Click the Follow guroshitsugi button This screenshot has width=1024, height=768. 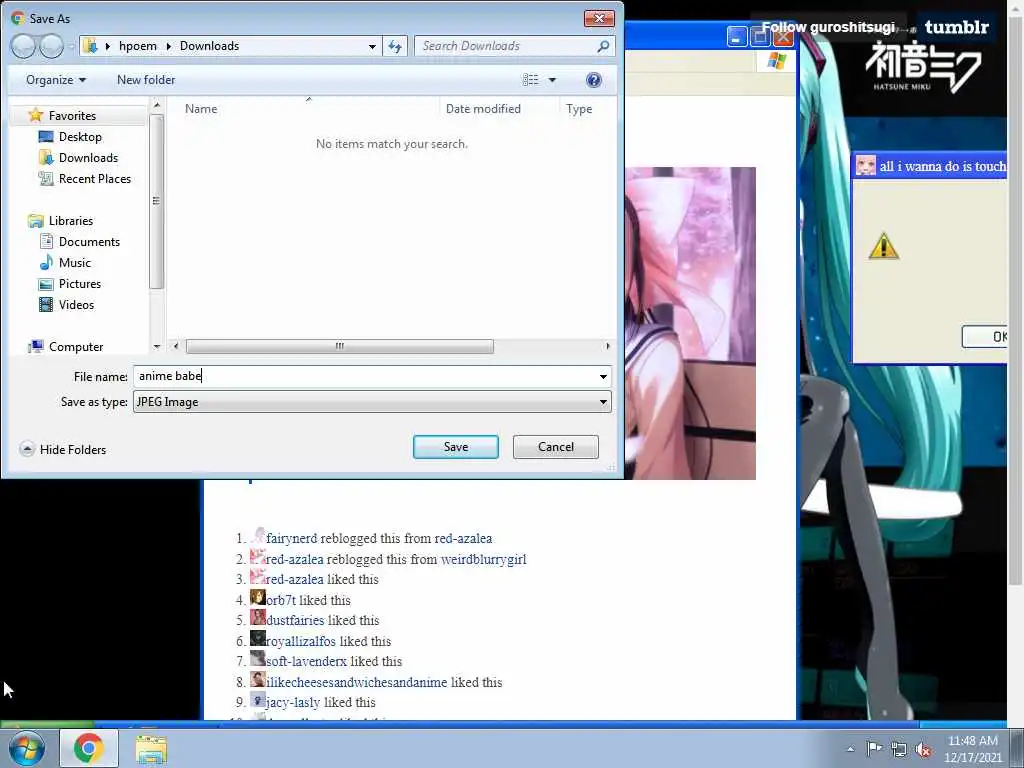point(828,27)
